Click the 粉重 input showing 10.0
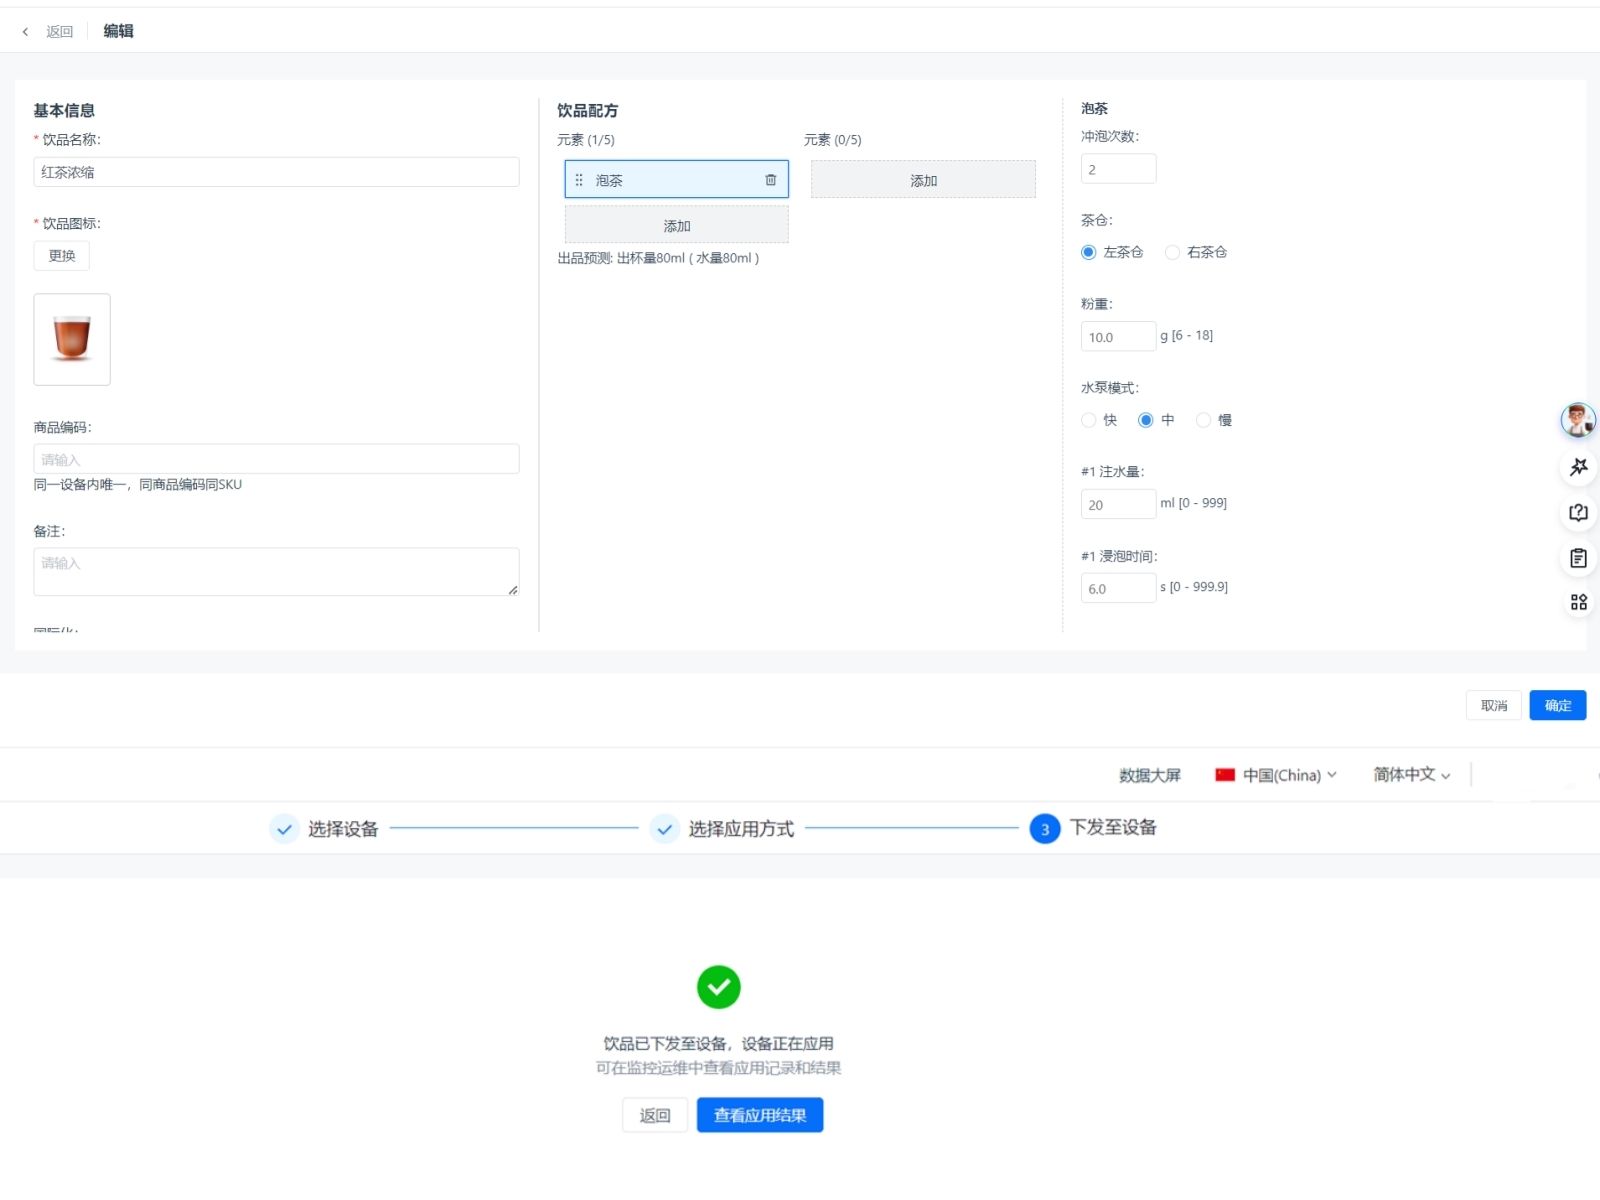Screen dimensions: 1600x1200 point(1118,336)
